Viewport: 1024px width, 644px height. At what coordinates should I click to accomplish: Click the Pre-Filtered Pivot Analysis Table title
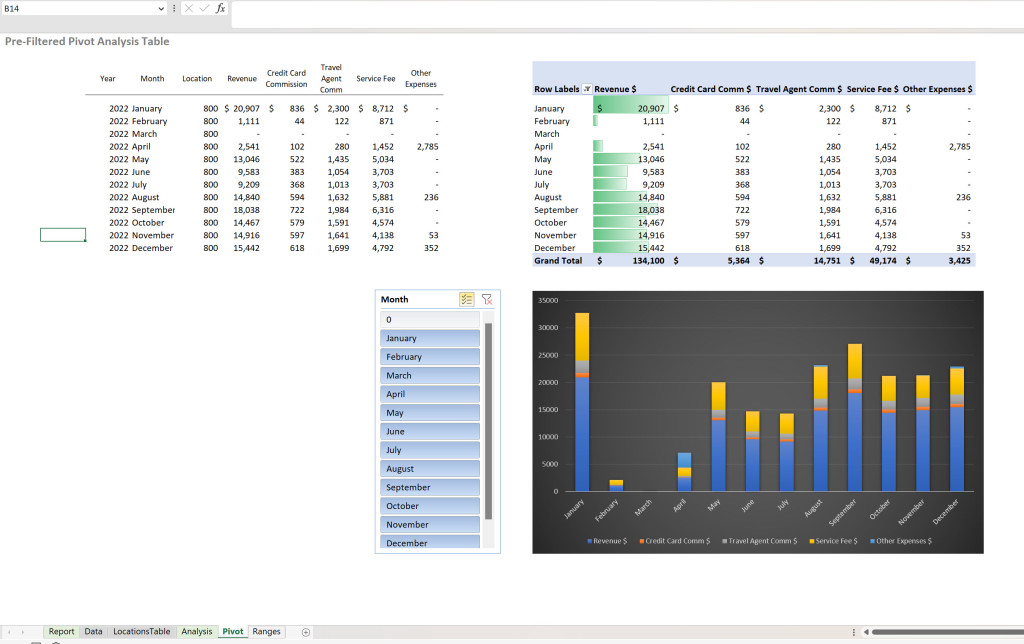tap(87, 41)
